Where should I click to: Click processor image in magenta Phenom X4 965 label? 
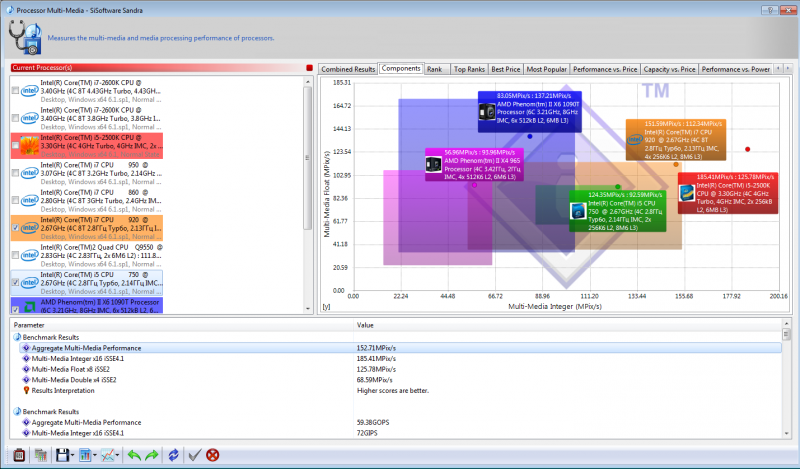[433, 164]
